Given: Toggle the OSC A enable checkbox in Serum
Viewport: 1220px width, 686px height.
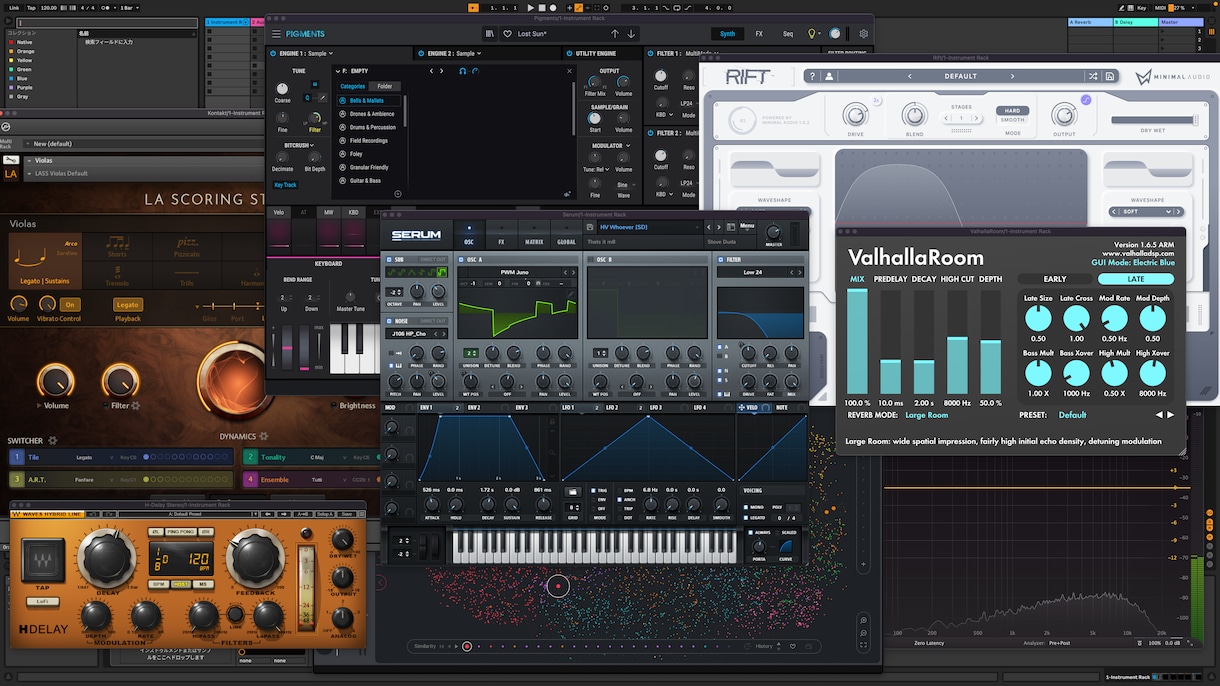Looking at the screenshot, I should (x=462, y=260).
